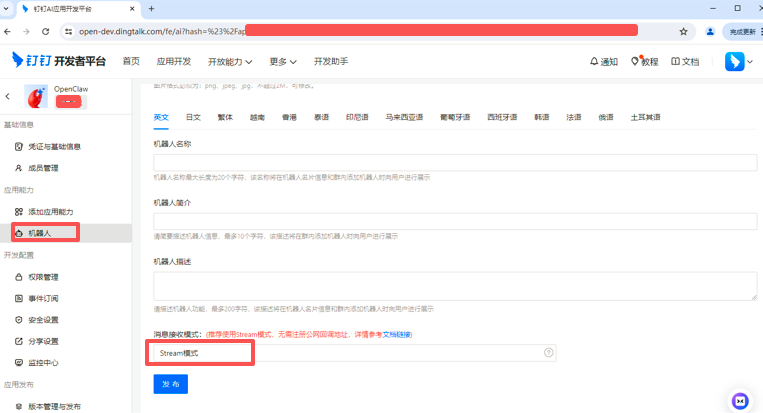Open the Stream模式 receive mode selector
This screenshot has height=413, width=763.
click(x=354, y=353)
